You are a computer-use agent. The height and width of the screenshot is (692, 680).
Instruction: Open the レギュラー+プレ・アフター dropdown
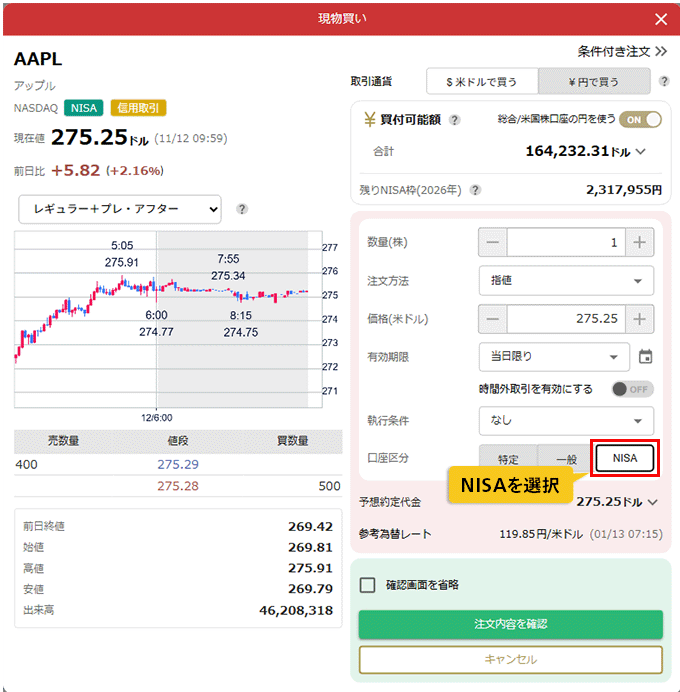pos(119,209)
